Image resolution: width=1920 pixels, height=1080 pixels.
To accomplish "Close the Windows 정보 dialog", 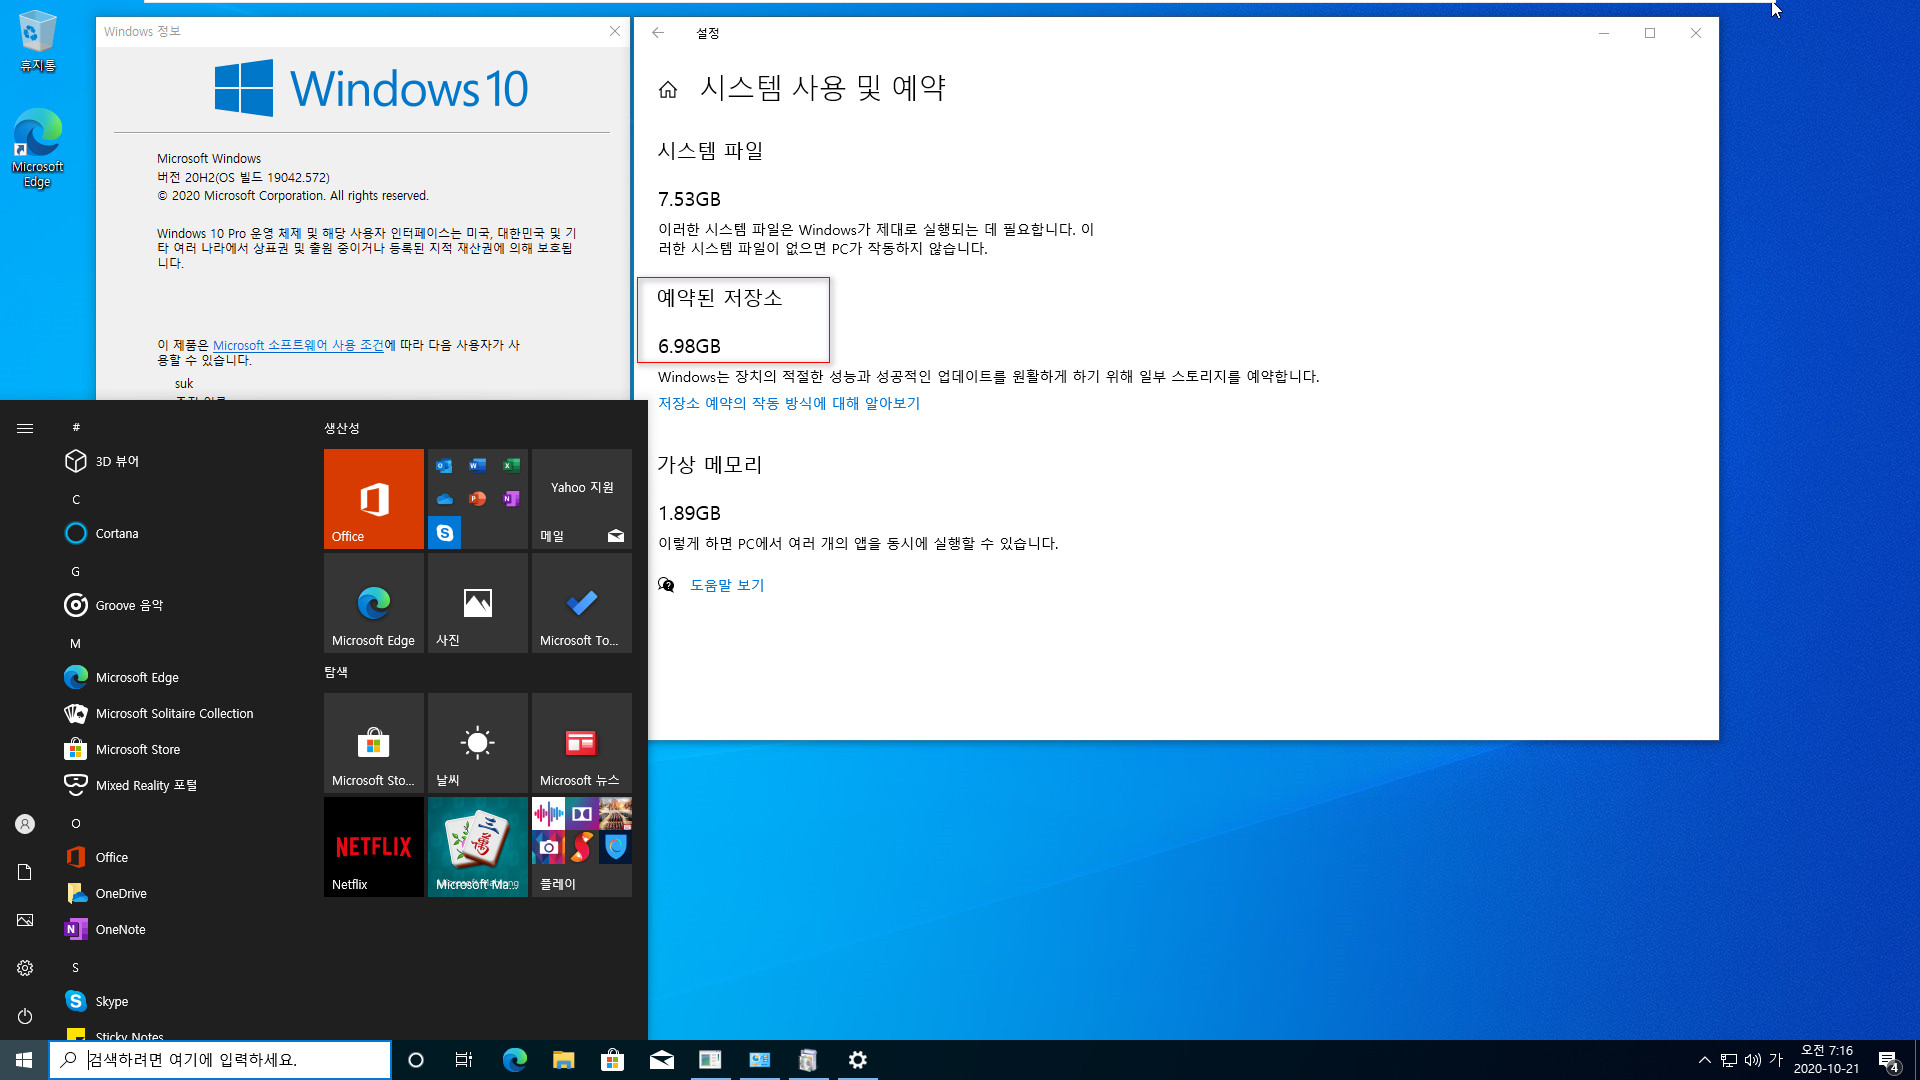I will [615, 31].
